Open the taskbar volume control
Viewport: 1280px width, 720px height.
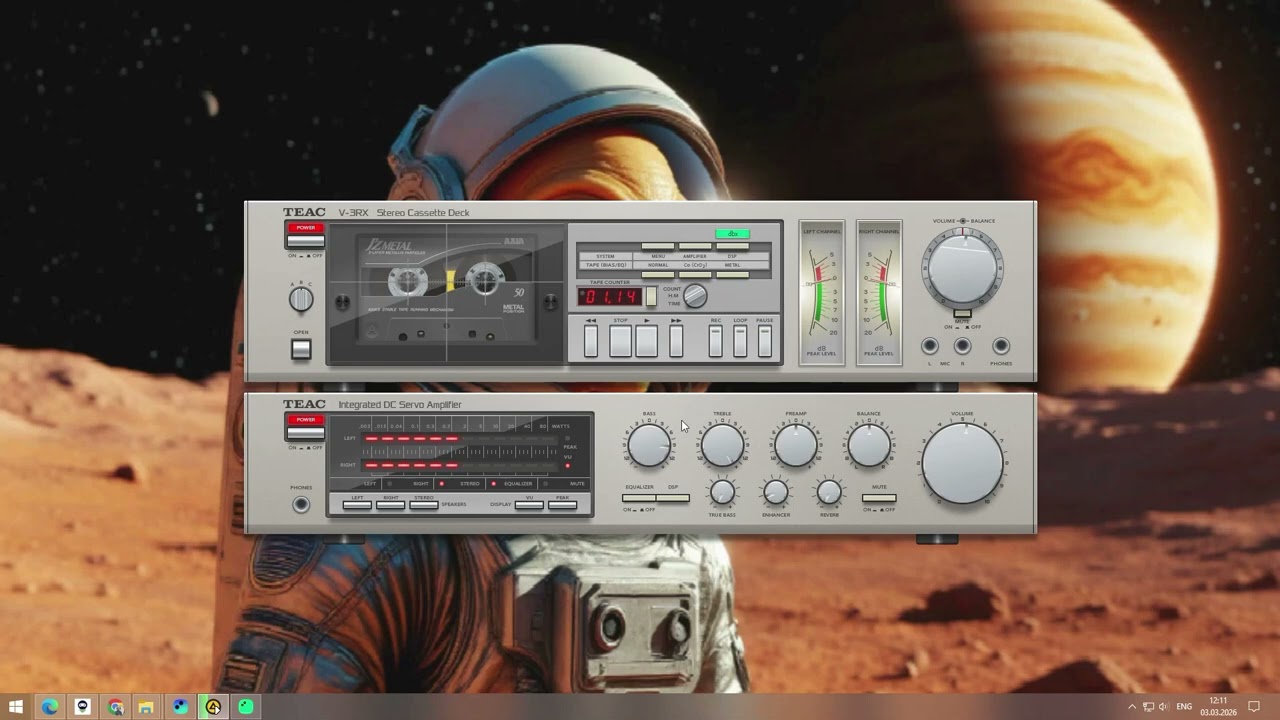(x=1163, y=707)
